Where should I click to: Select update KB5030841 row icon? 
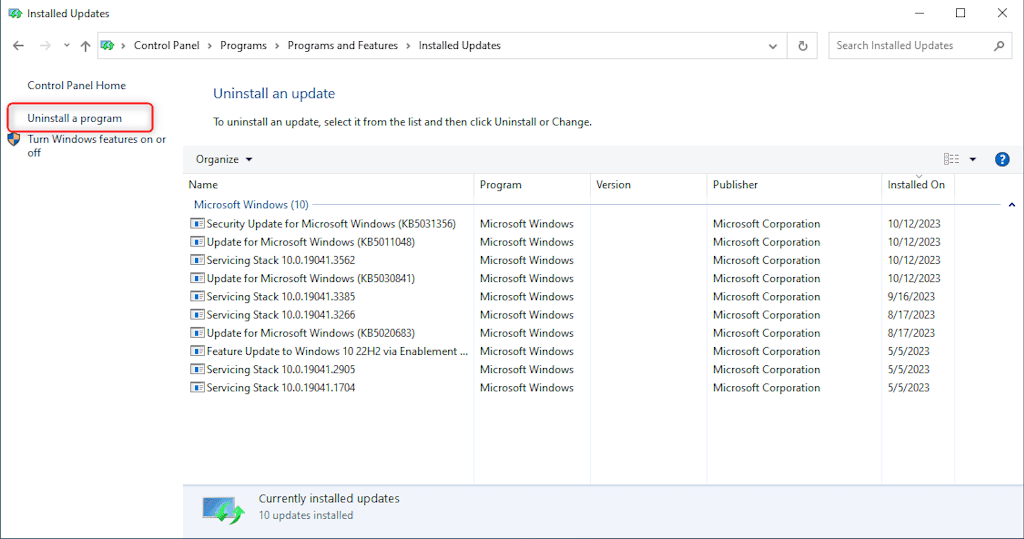(x=197, y=279)
